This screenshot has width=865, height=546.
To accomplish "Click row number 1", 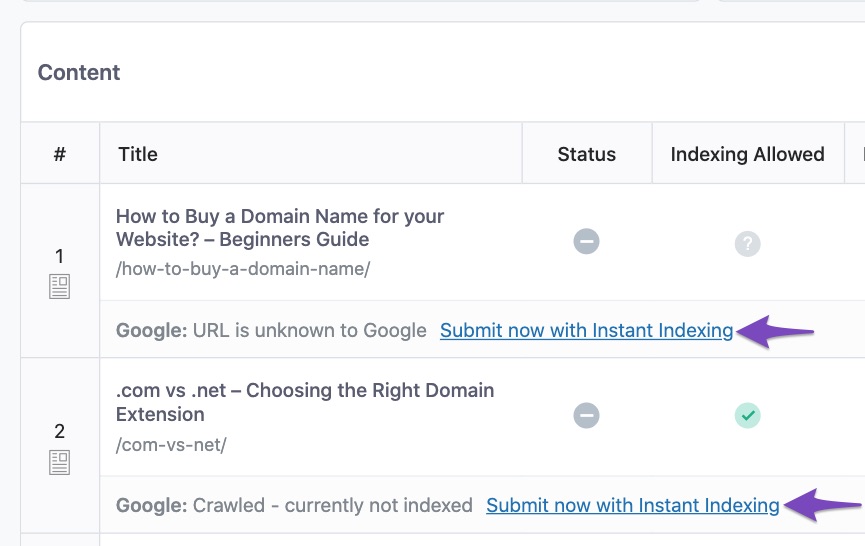I will (x=60, y=256).
